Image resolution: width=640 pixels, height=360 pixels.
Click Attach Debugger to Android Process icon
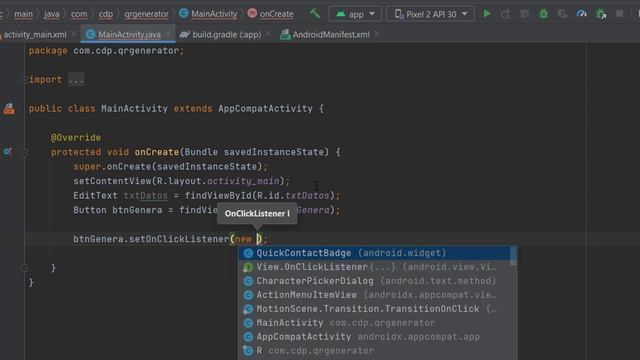click(x=601, y=14)
